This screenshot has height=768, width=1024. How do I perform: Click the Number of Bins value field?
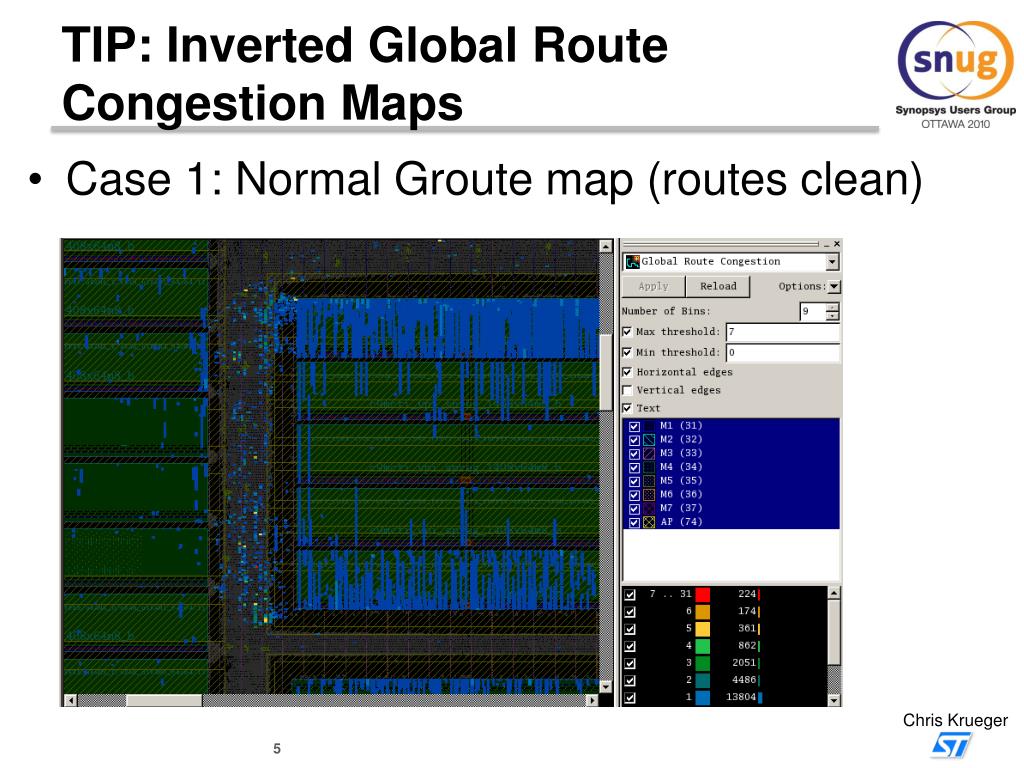click(x=812, y=312)
